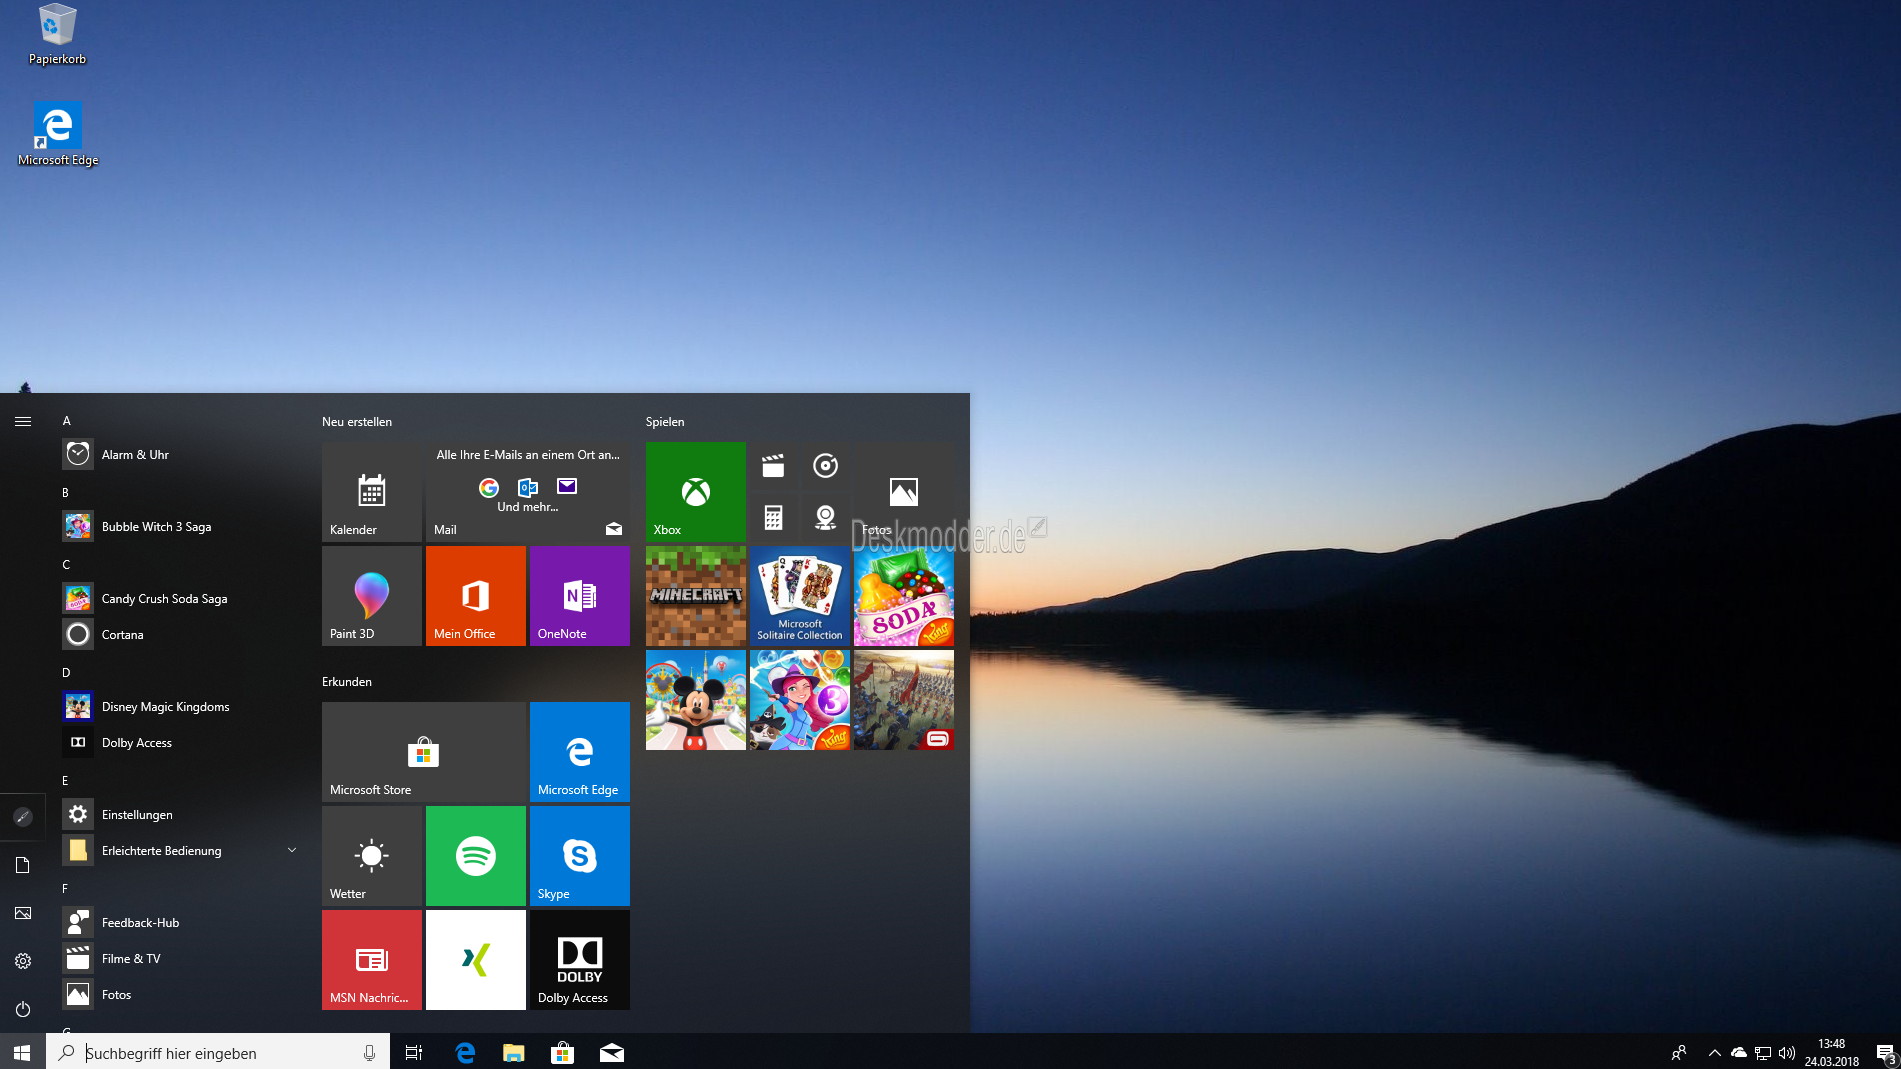Launch the Minecraft tile
Viewport: 1901px width, 1069px height.
click(x=696, y=596)
